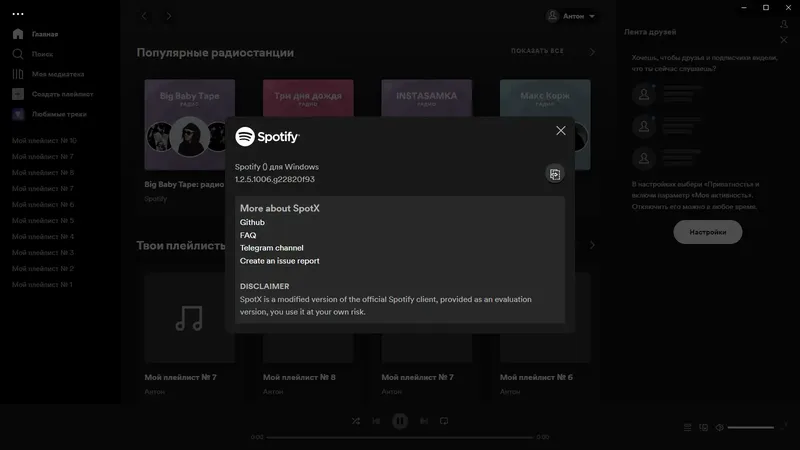The image size is (800, 450).
Task: Open the Макс Корж radio card
Action: (x=545, y=98)
